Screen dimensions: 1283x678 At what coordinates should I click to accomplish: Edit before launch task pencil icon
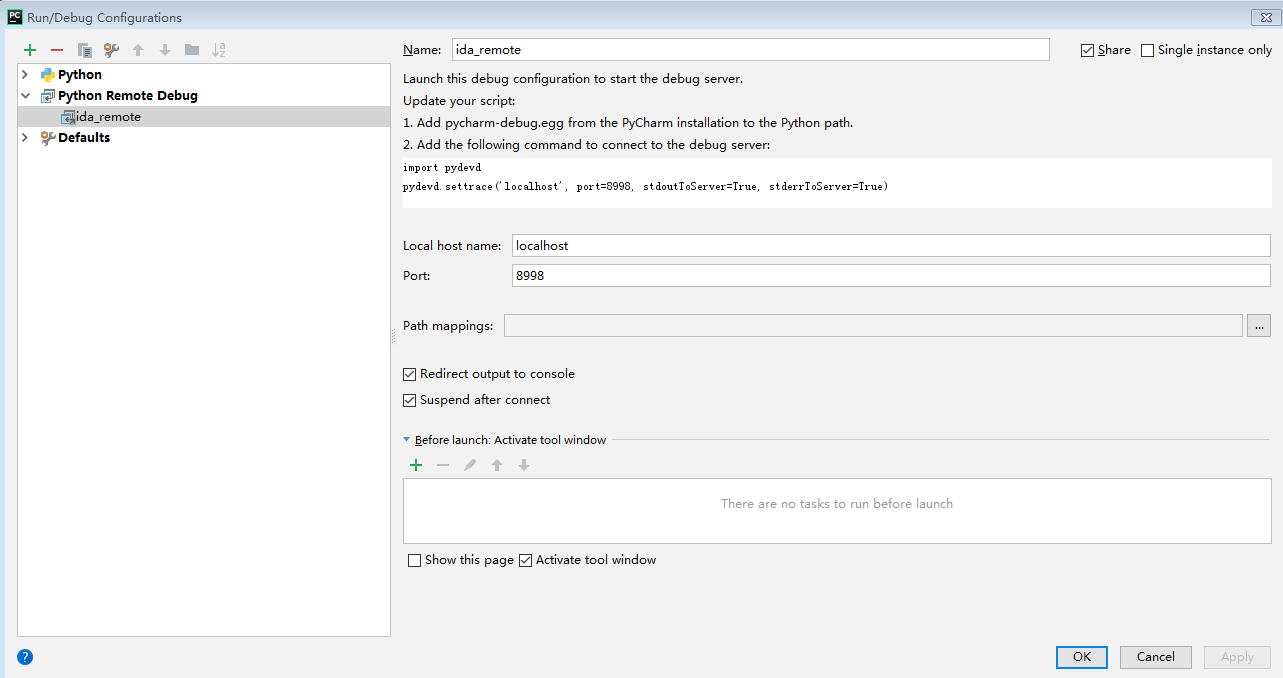point(470,465)
